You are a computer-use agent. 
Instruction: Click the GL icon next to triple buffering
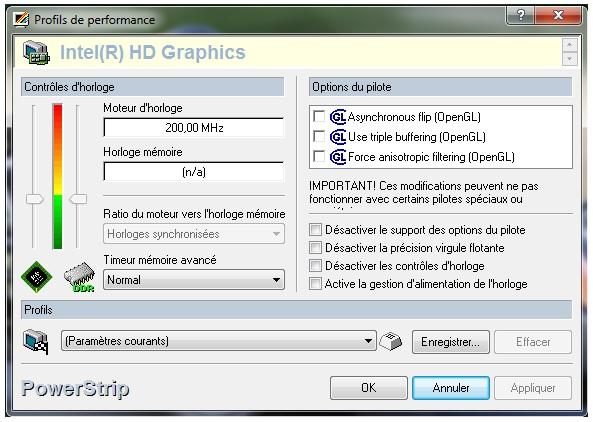pos(338,137)
